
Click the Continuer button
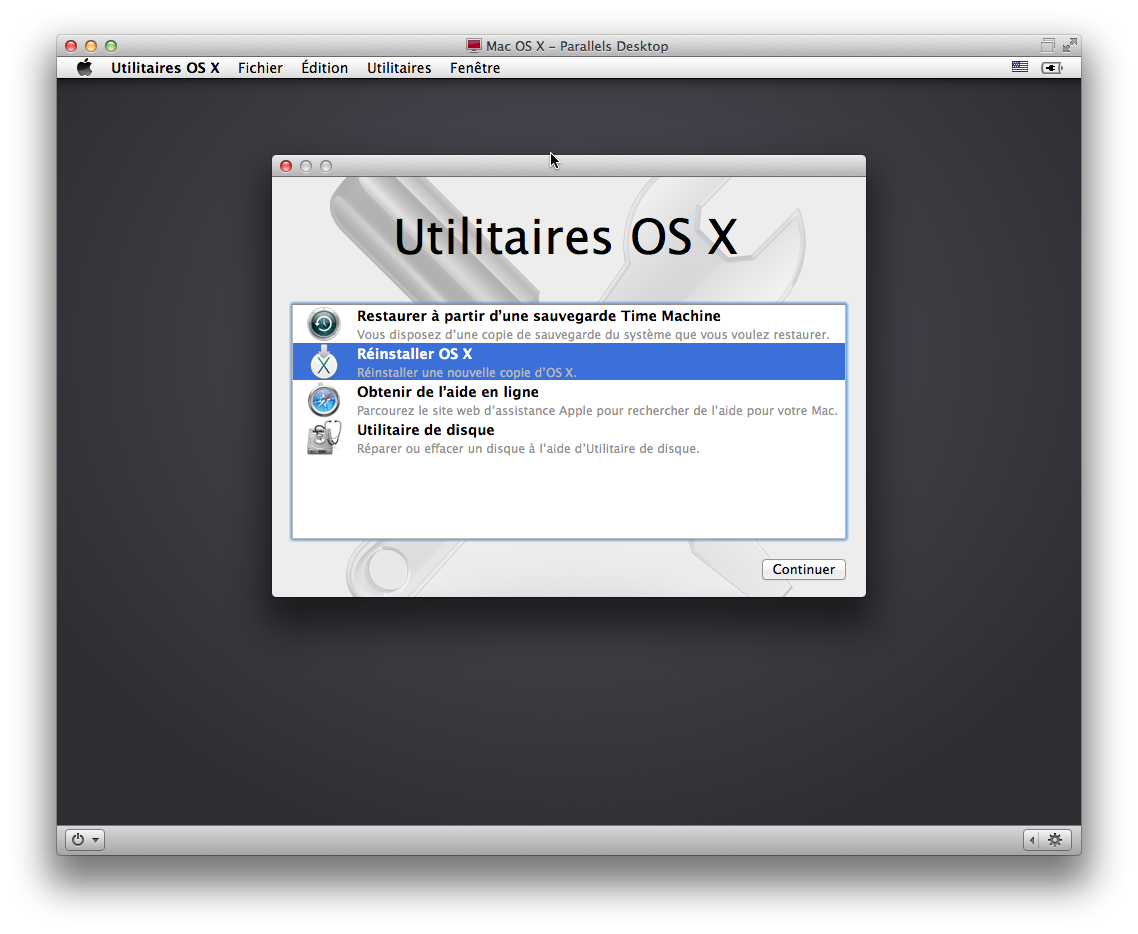[803, 569]
